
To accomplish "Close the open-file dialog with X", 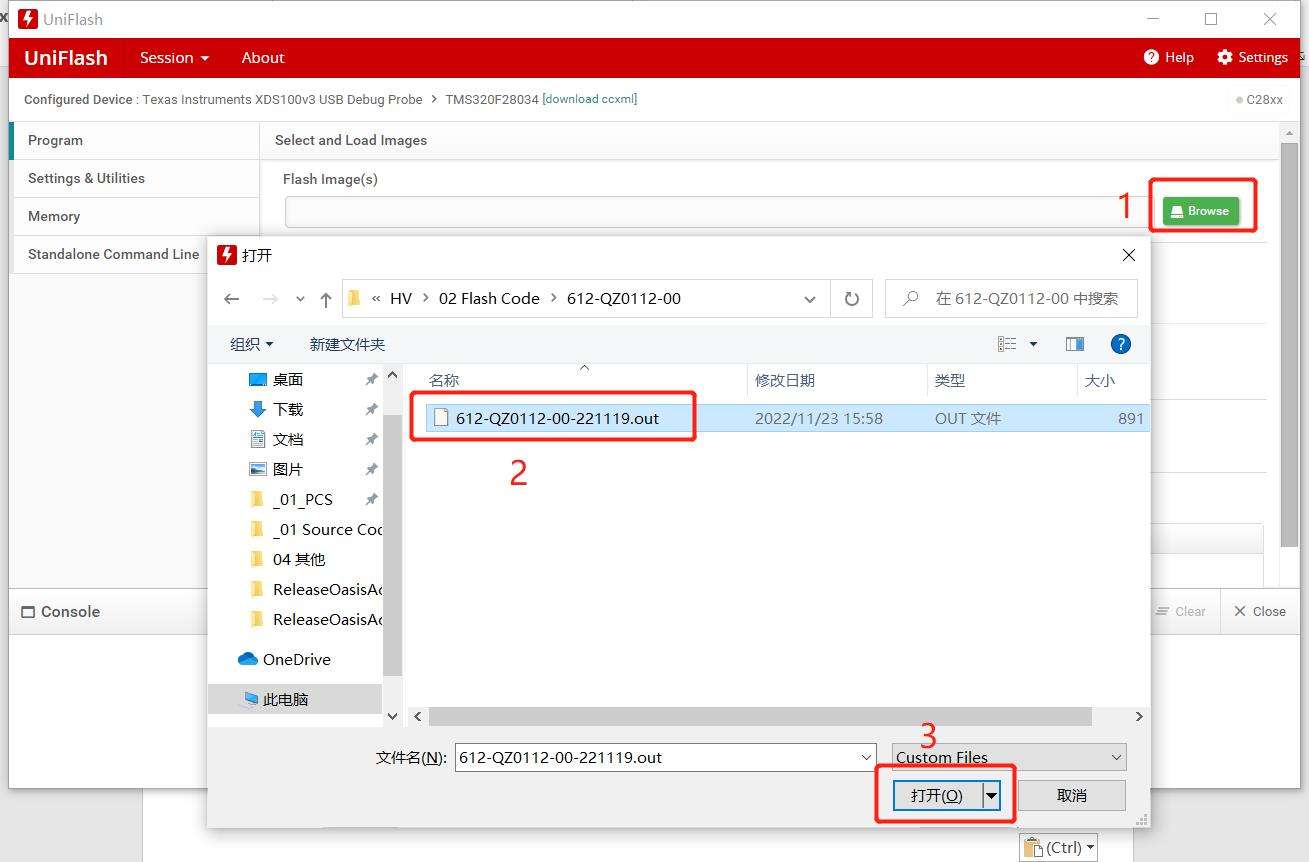I will [1129, 255].
